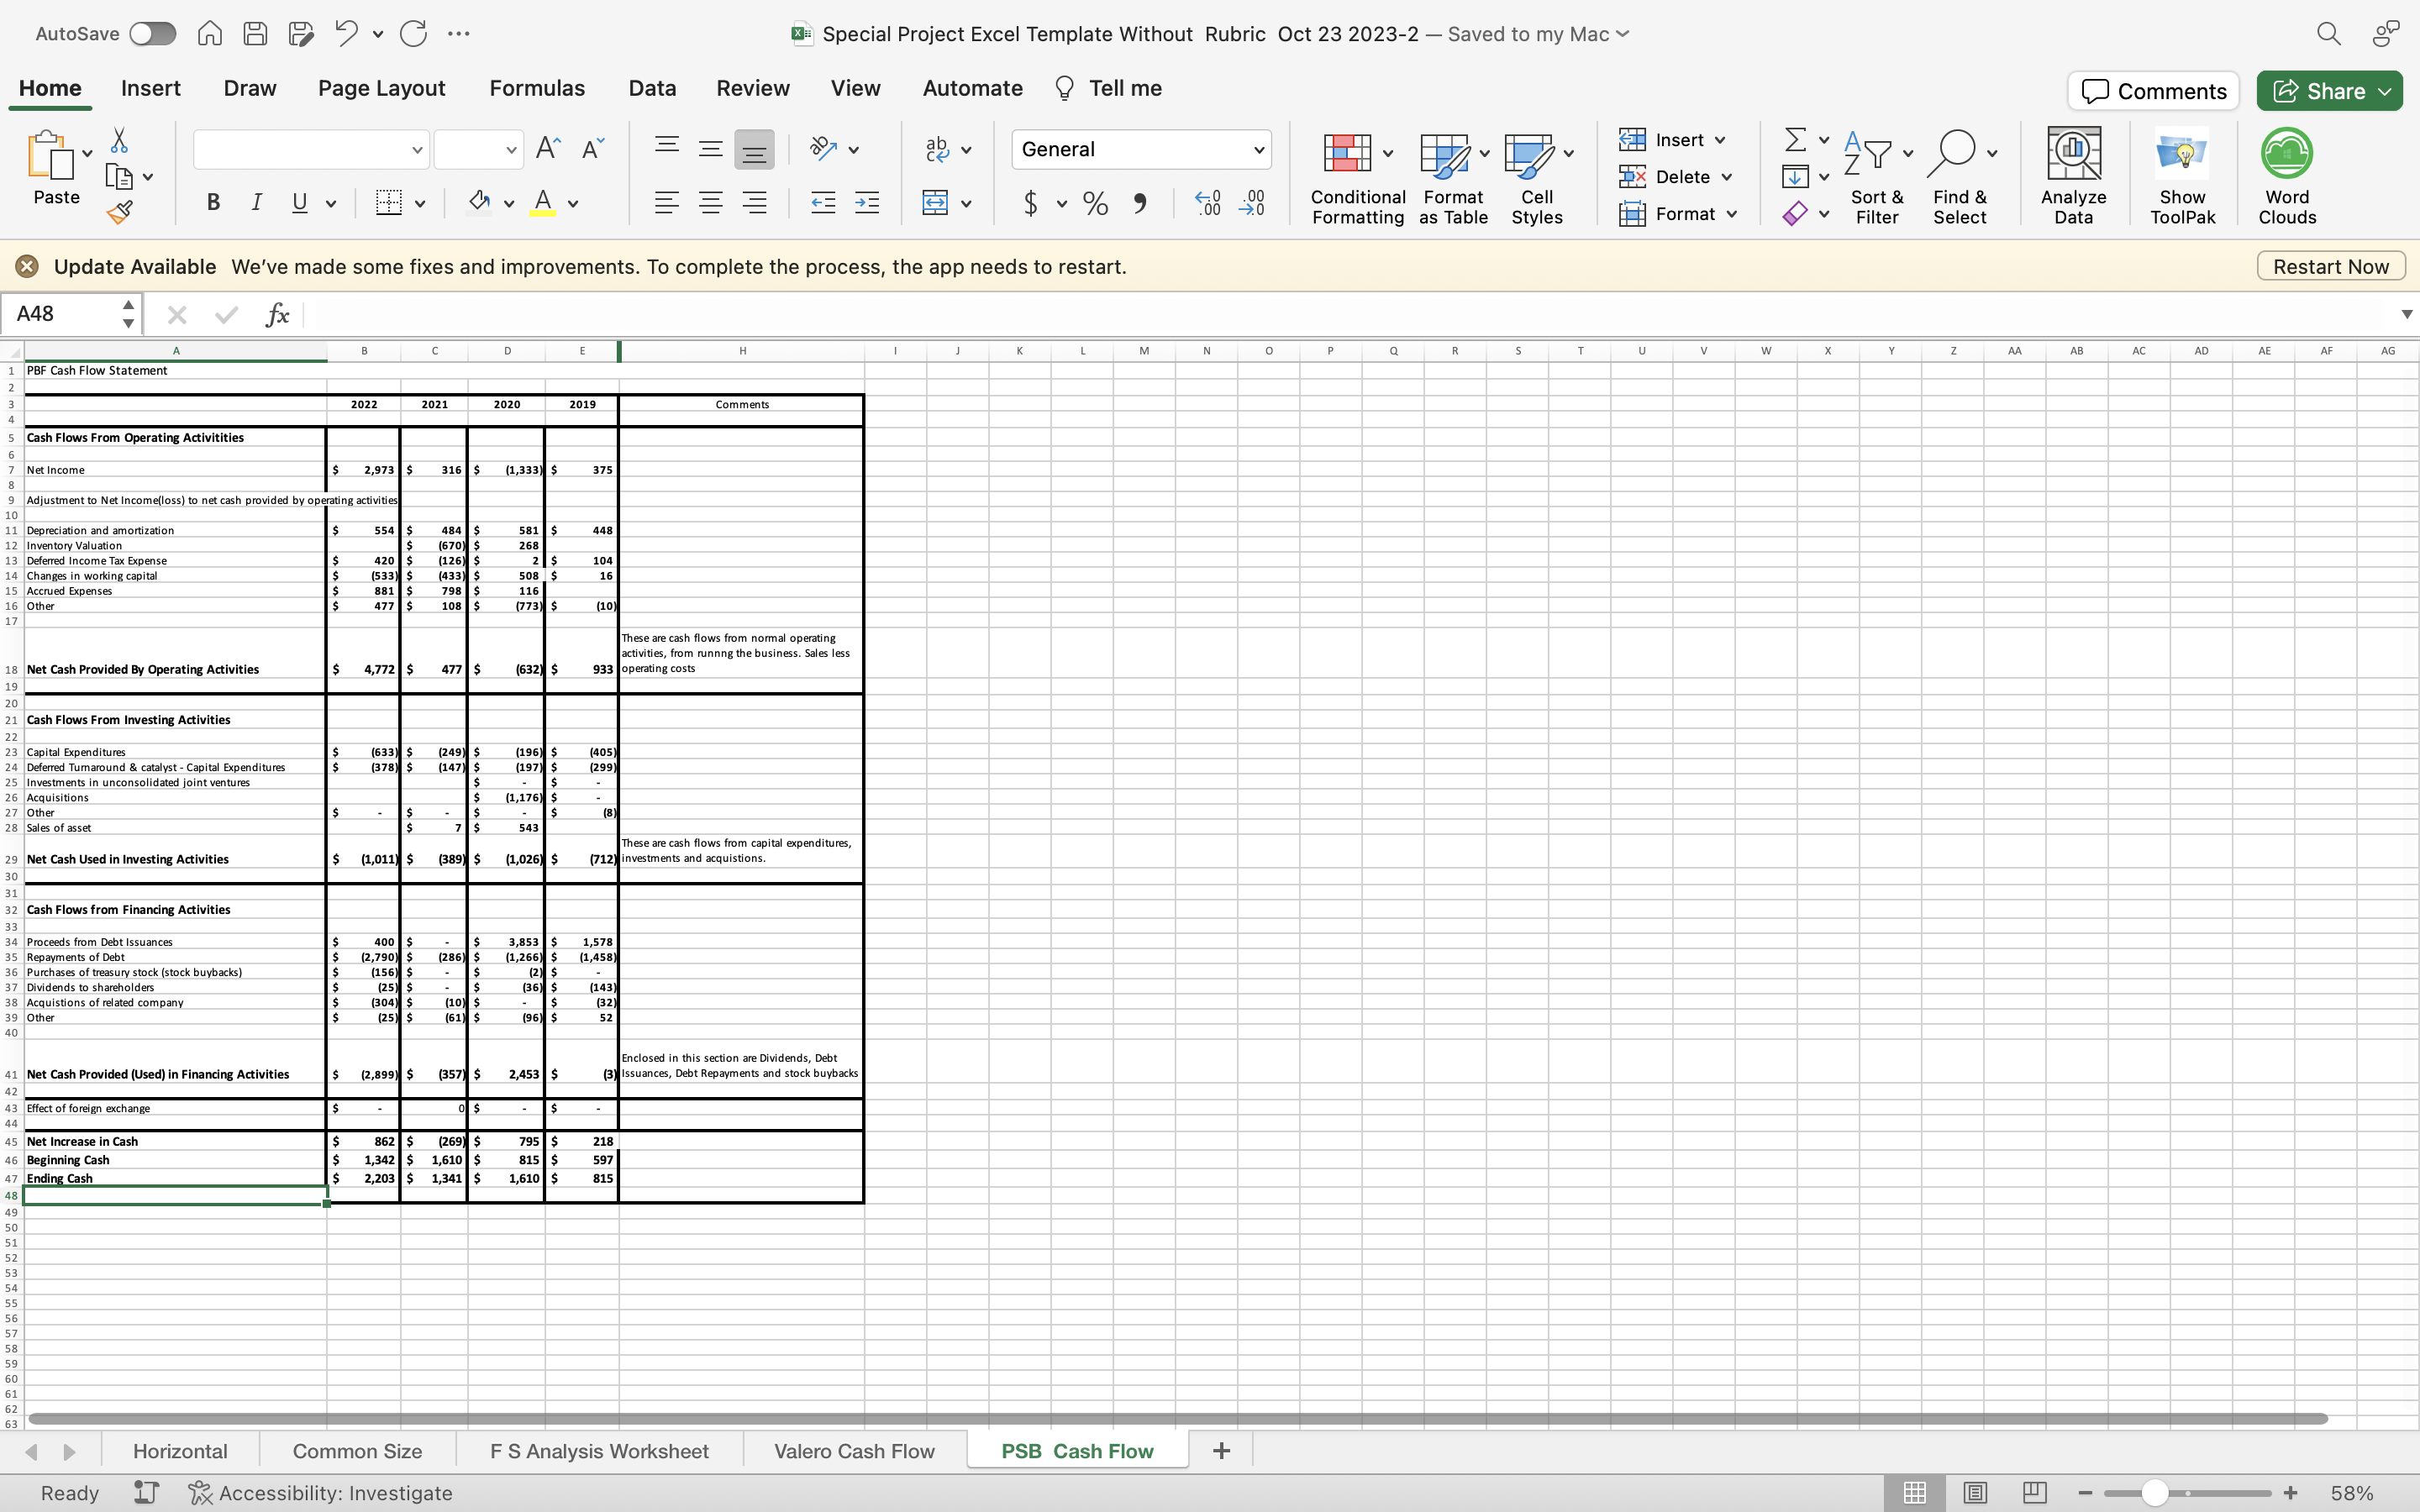Click the Comments button

coord(2153,91)
